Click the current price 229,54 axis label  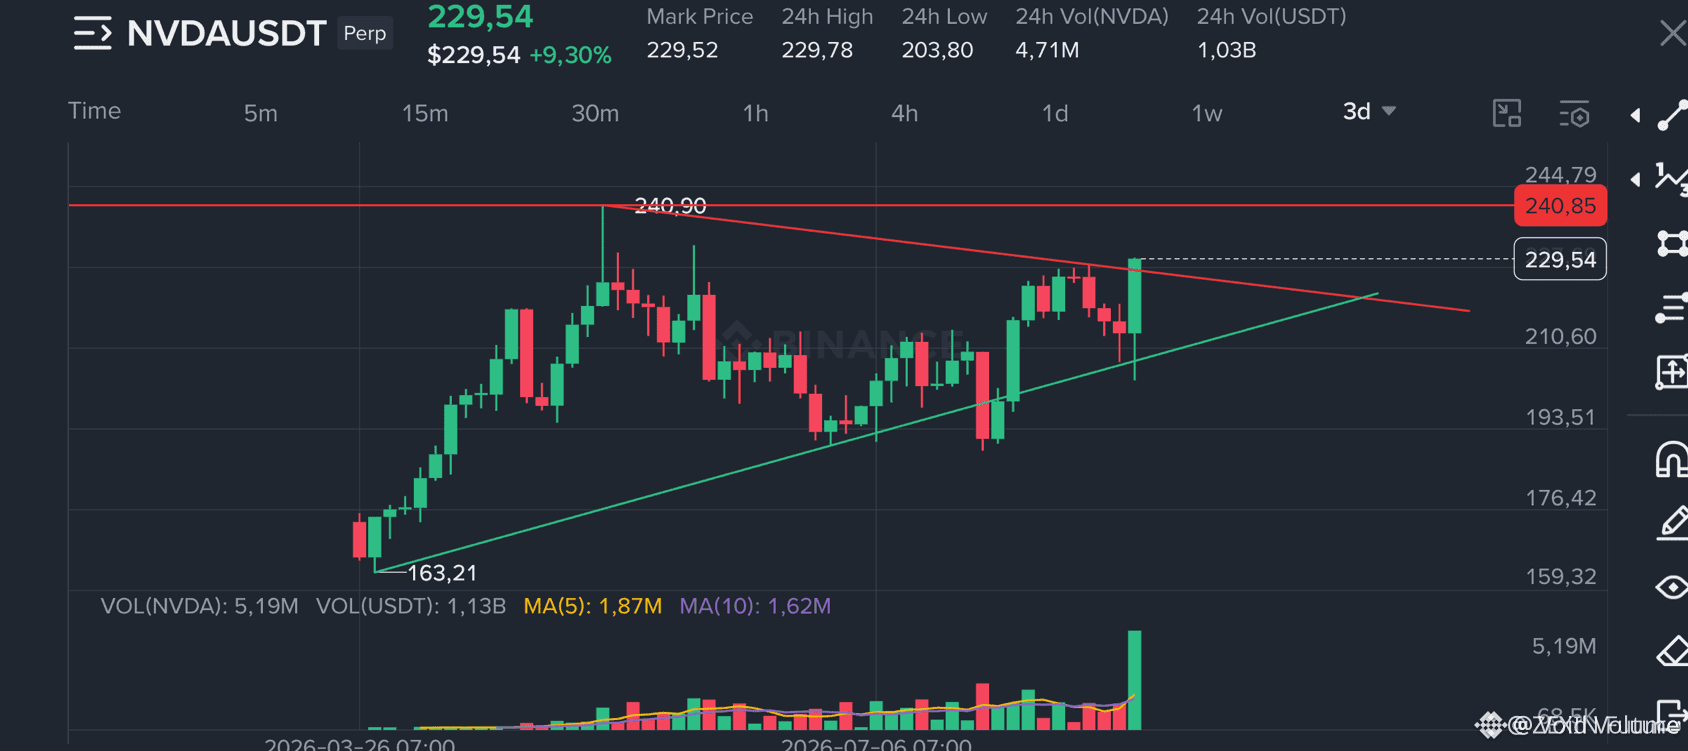pyautogui.click(x=1560, y=260)
